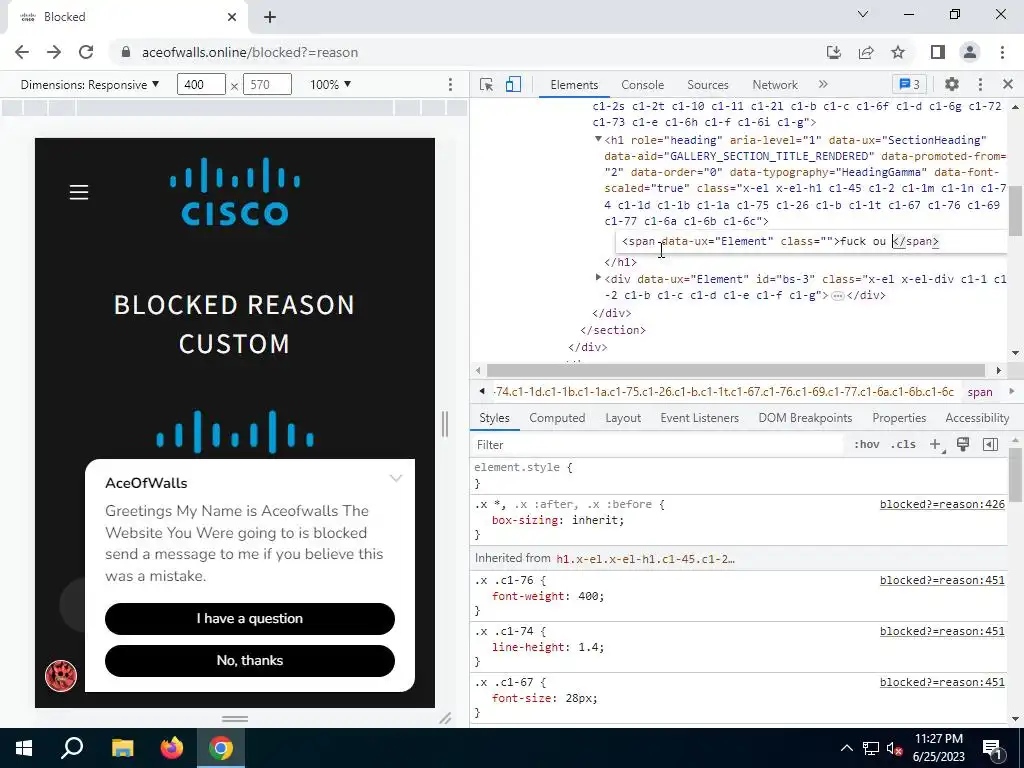The image size is (1024, 768).
Task: Collapse the h1 heading node triangle
Action: (598, 139)
